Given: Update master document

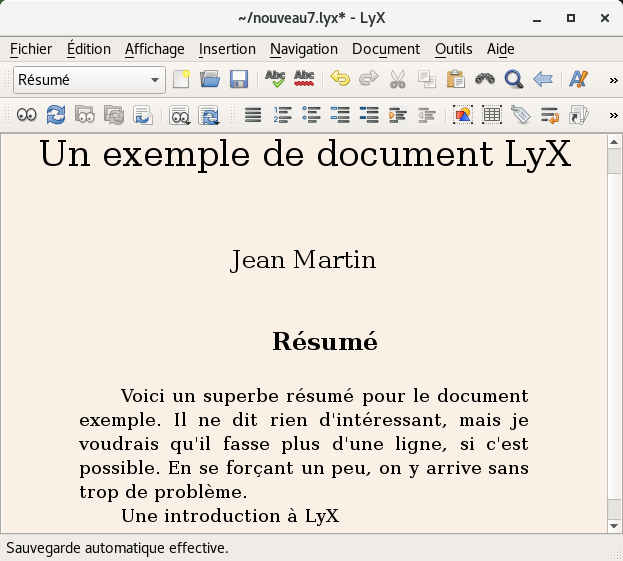Looking at the screenshot, I should point(114,115).
